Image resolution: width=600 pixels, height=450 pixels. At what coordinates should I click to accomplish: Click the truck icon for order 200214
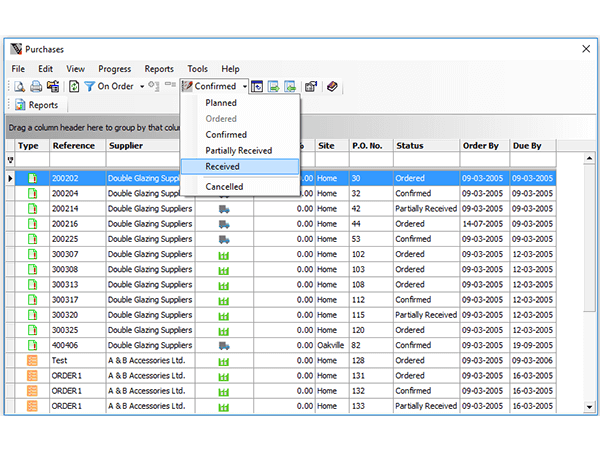[x=223, y=209]
